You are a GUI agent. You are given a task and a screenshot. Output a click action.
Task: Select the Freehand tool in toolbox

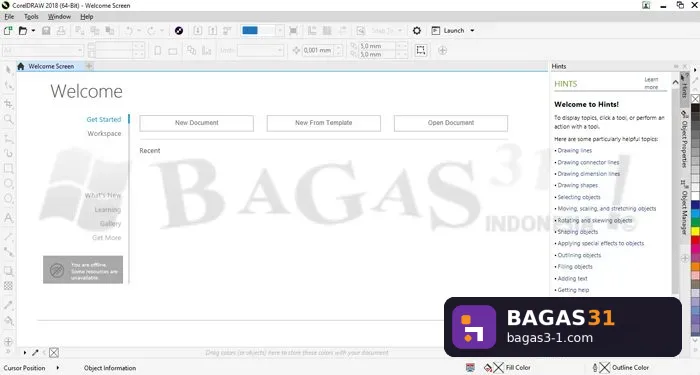point(8,138)
